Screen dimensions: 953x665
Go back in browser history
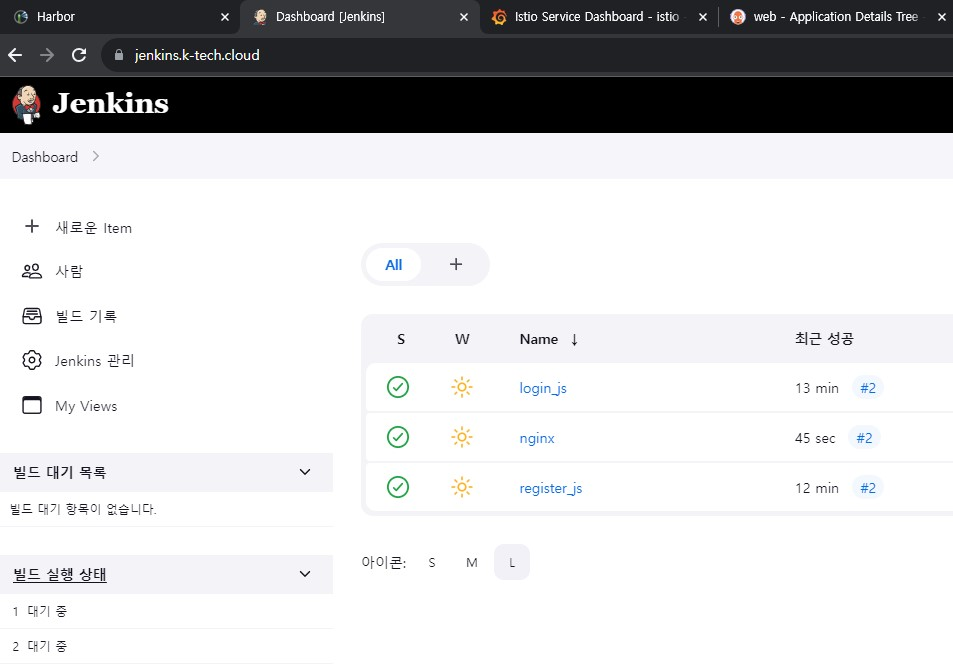15,55
